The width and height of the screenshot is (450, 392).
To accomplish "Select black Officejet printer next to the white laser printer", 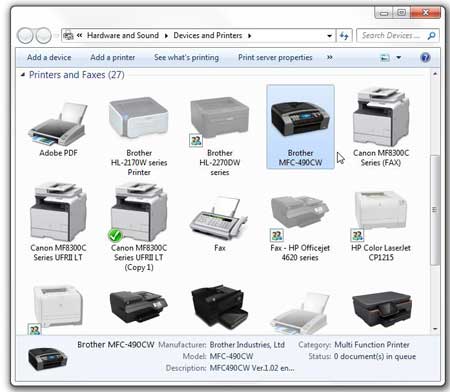I will [139, 306].
